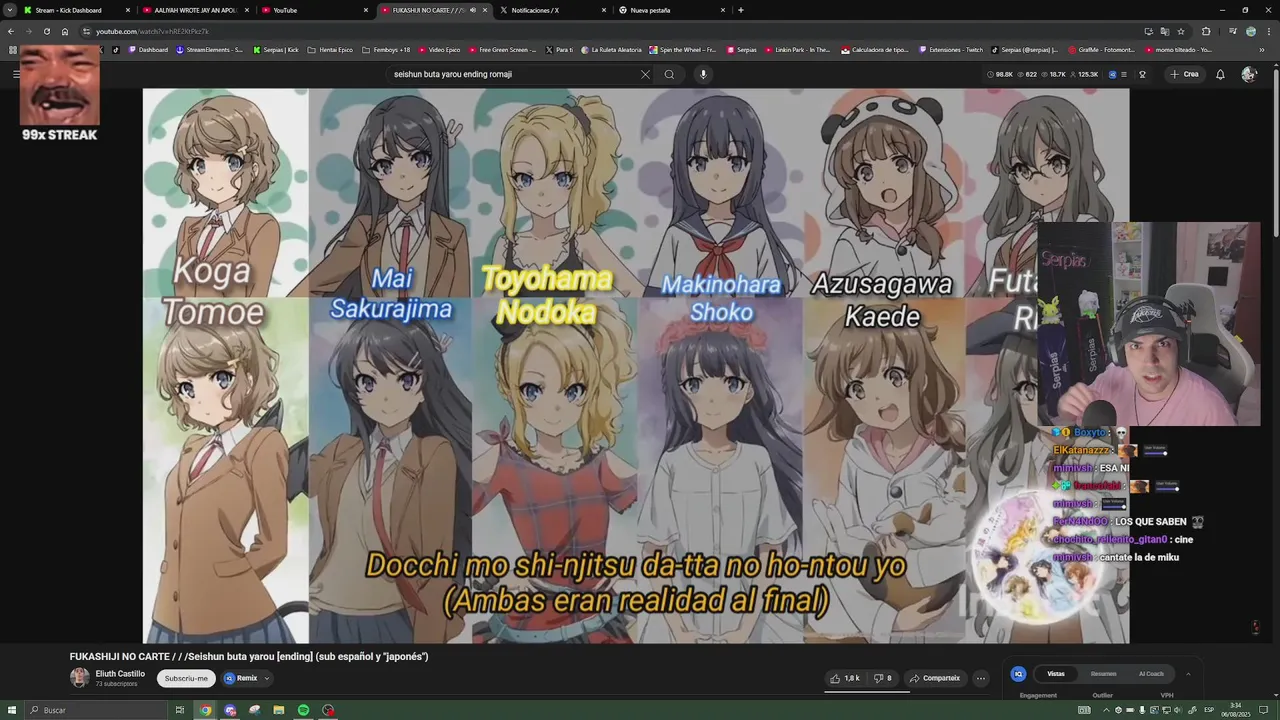Select the AI Coach tab in vidIQ

point(1151,674)
